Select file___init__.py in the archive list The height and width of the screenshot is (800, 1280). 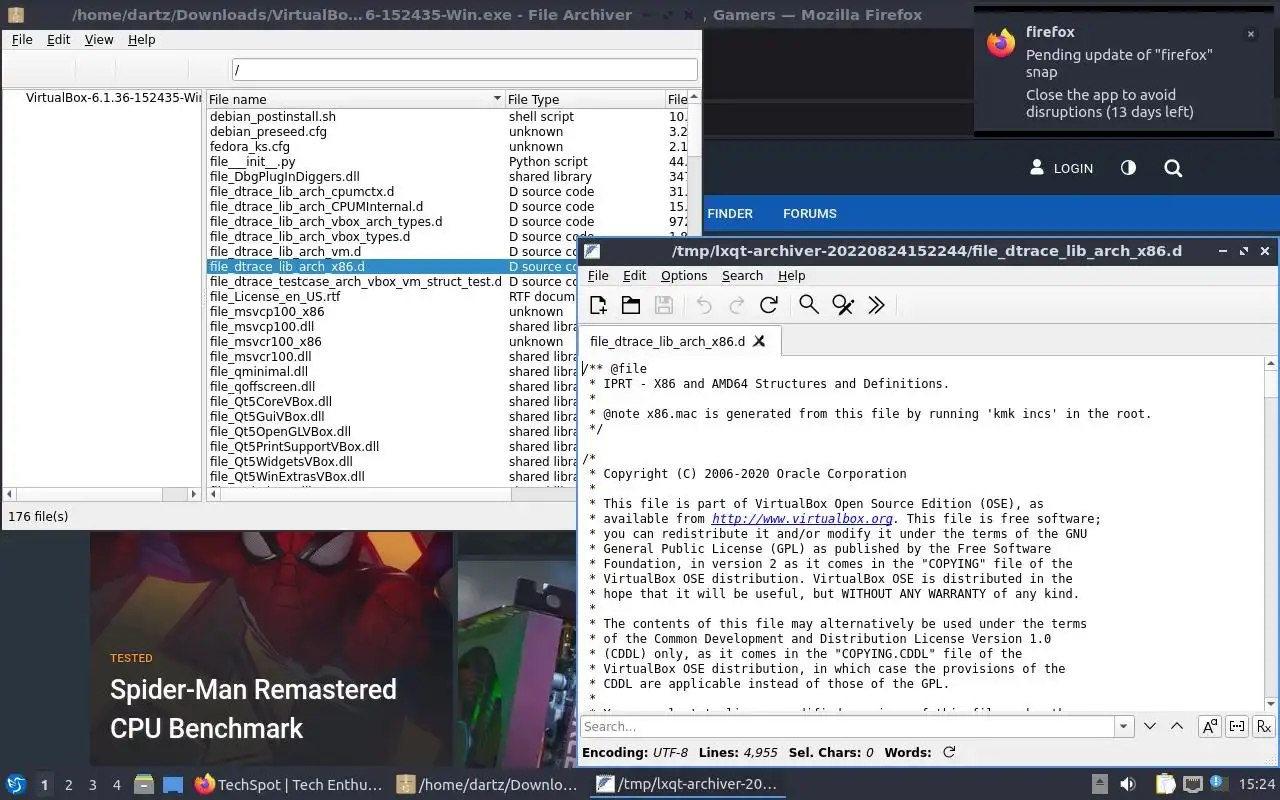253,162
